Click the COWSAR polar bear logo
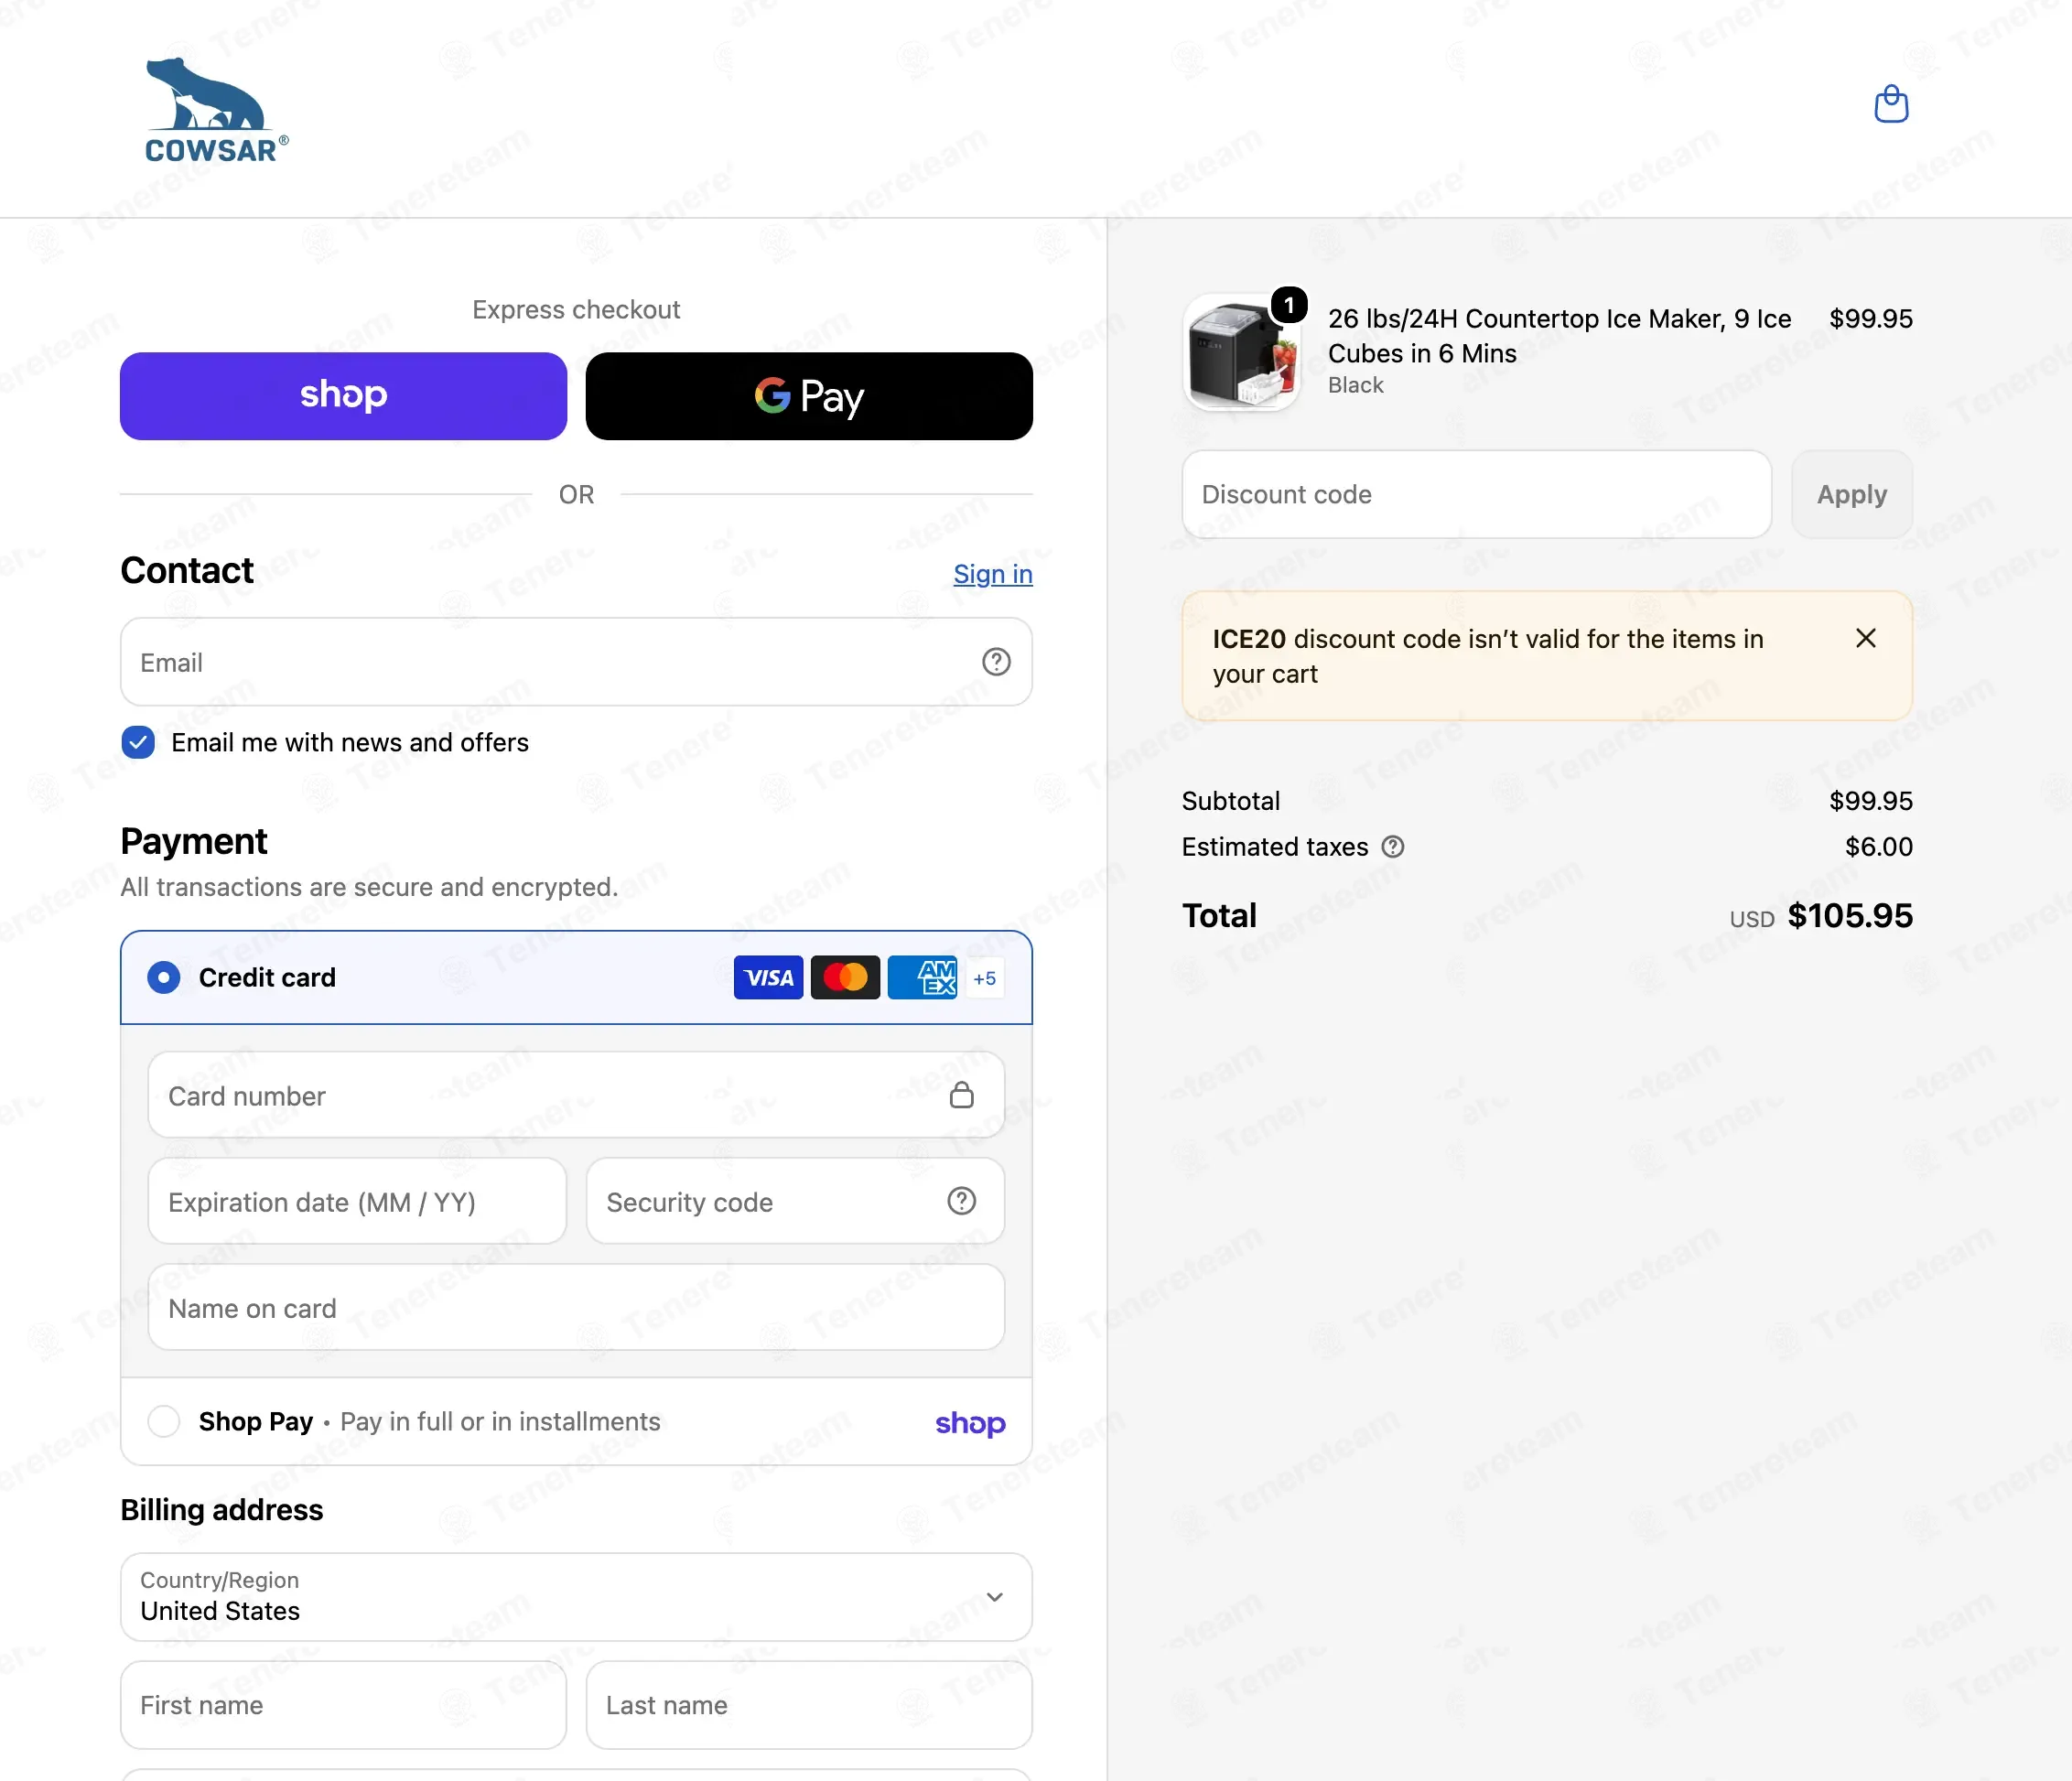Image resolution: width=2072 pixels, height=1781 pixels. pyautogui.click(x=216, y=110)
